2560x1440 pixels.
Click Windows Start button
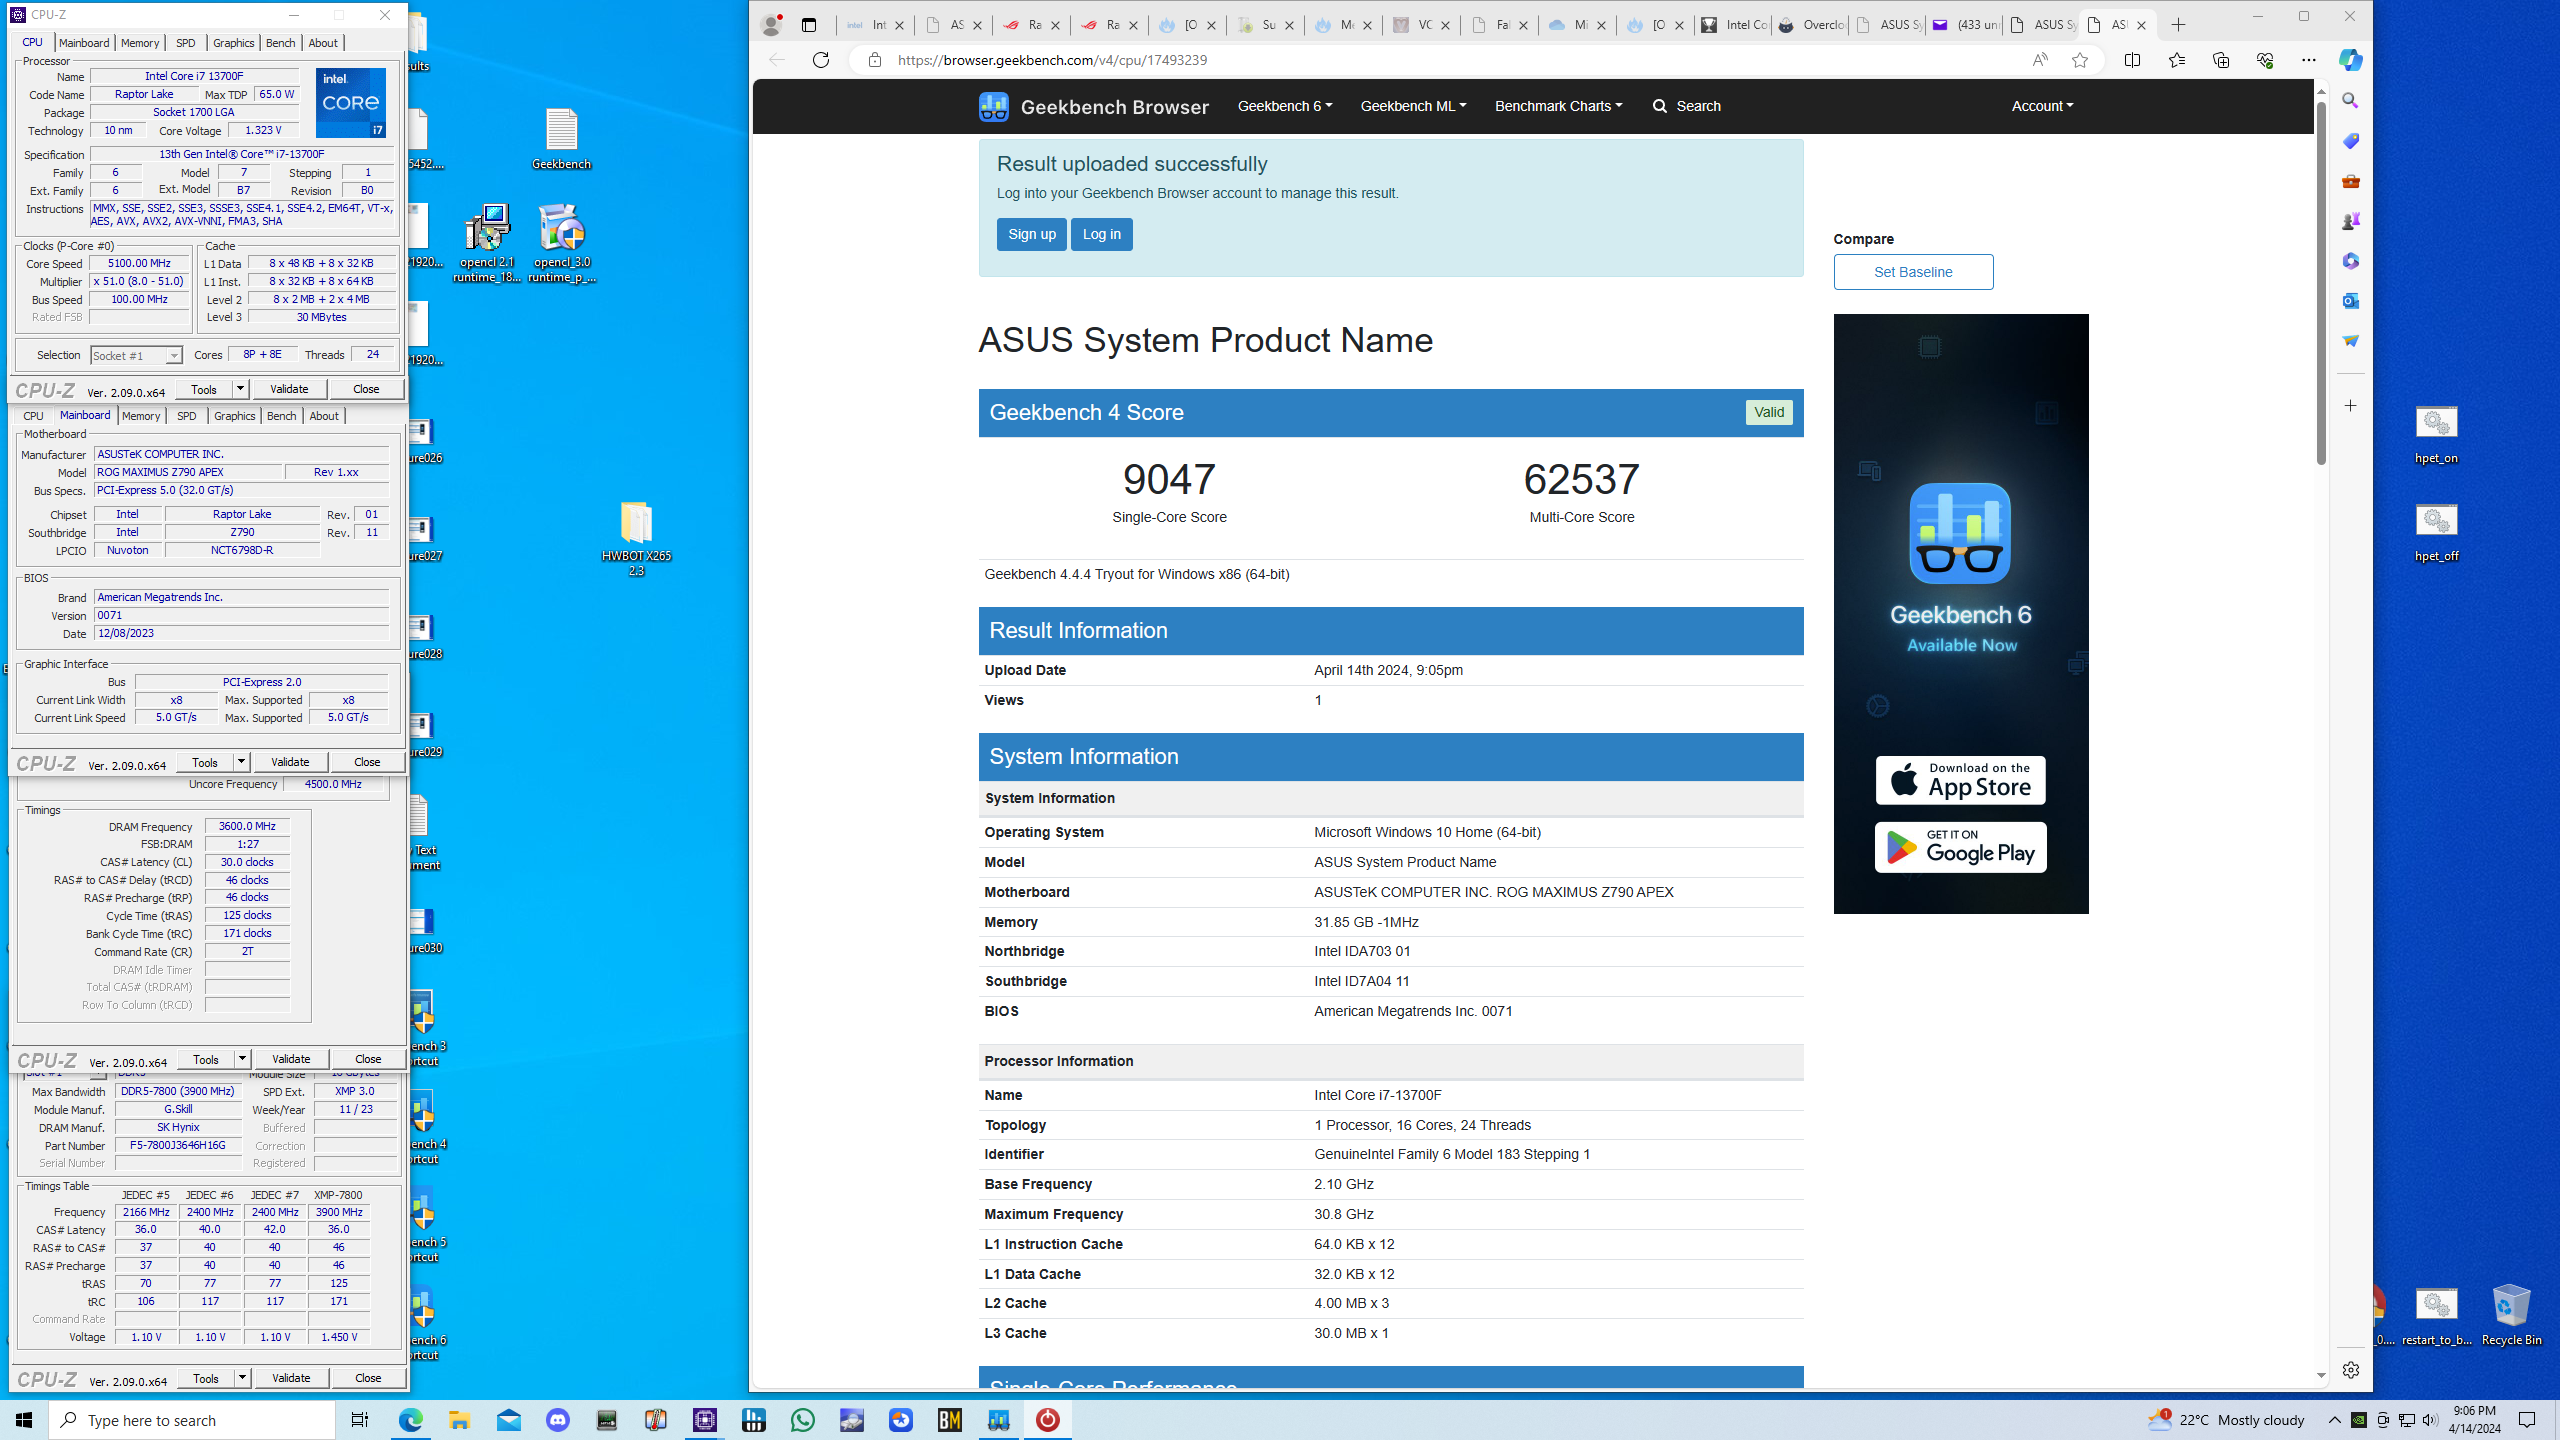coord(24,1420)
